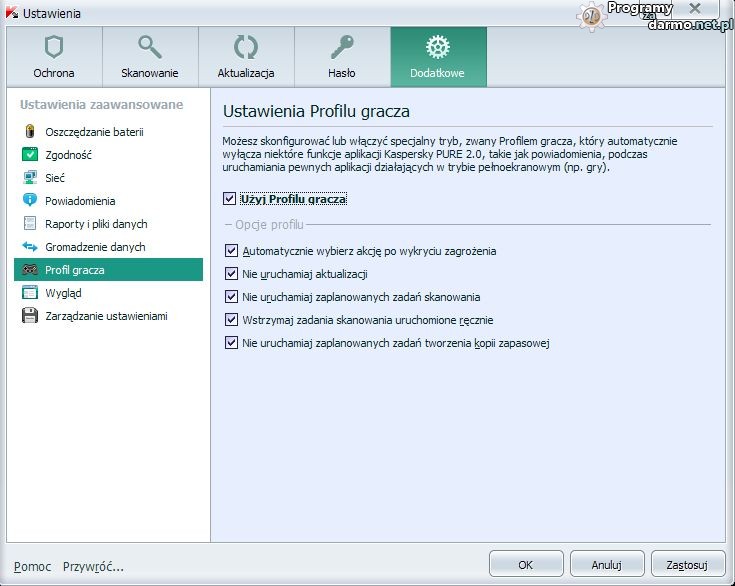Uncheck the Użyj Profilu gracza checkbox
Image resolution: width=735 pixels, height=586 pixels.
tap(229, 199)
